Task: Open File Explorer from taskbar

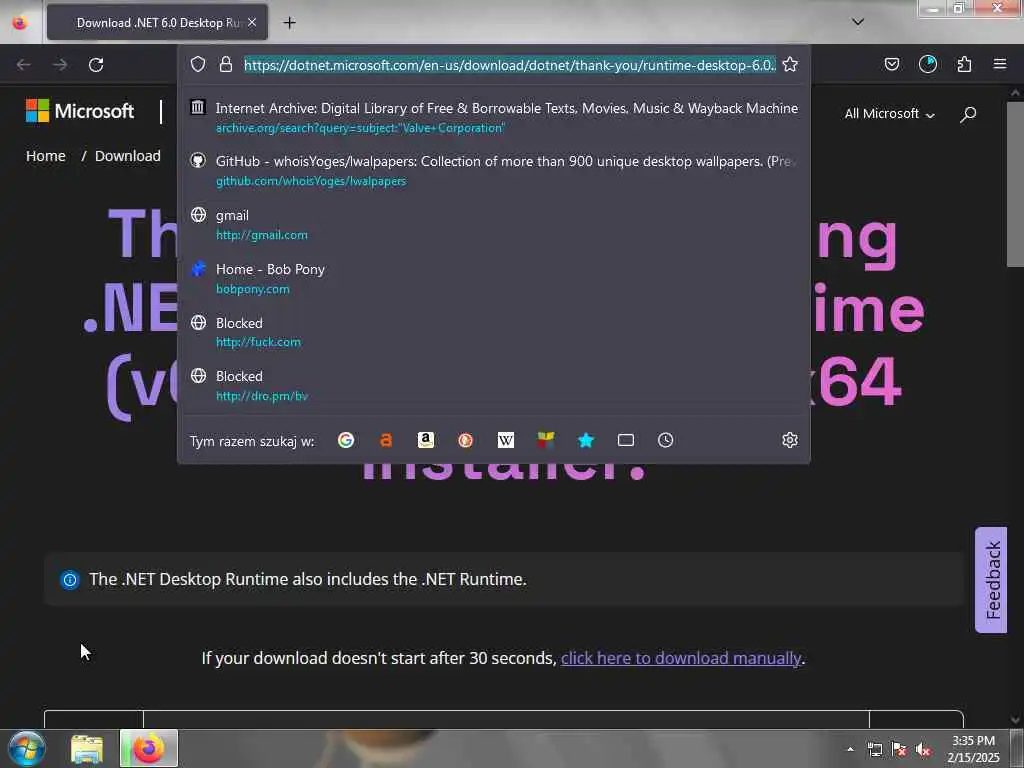Action: [x=87, y=749]
